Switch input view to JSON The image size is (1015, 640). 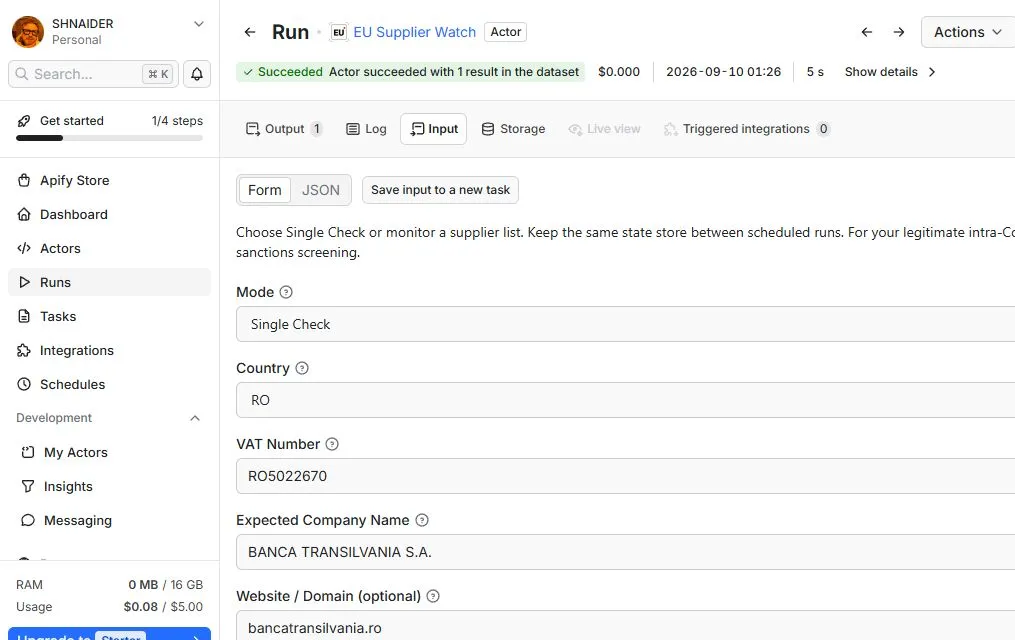coord(320,190)
